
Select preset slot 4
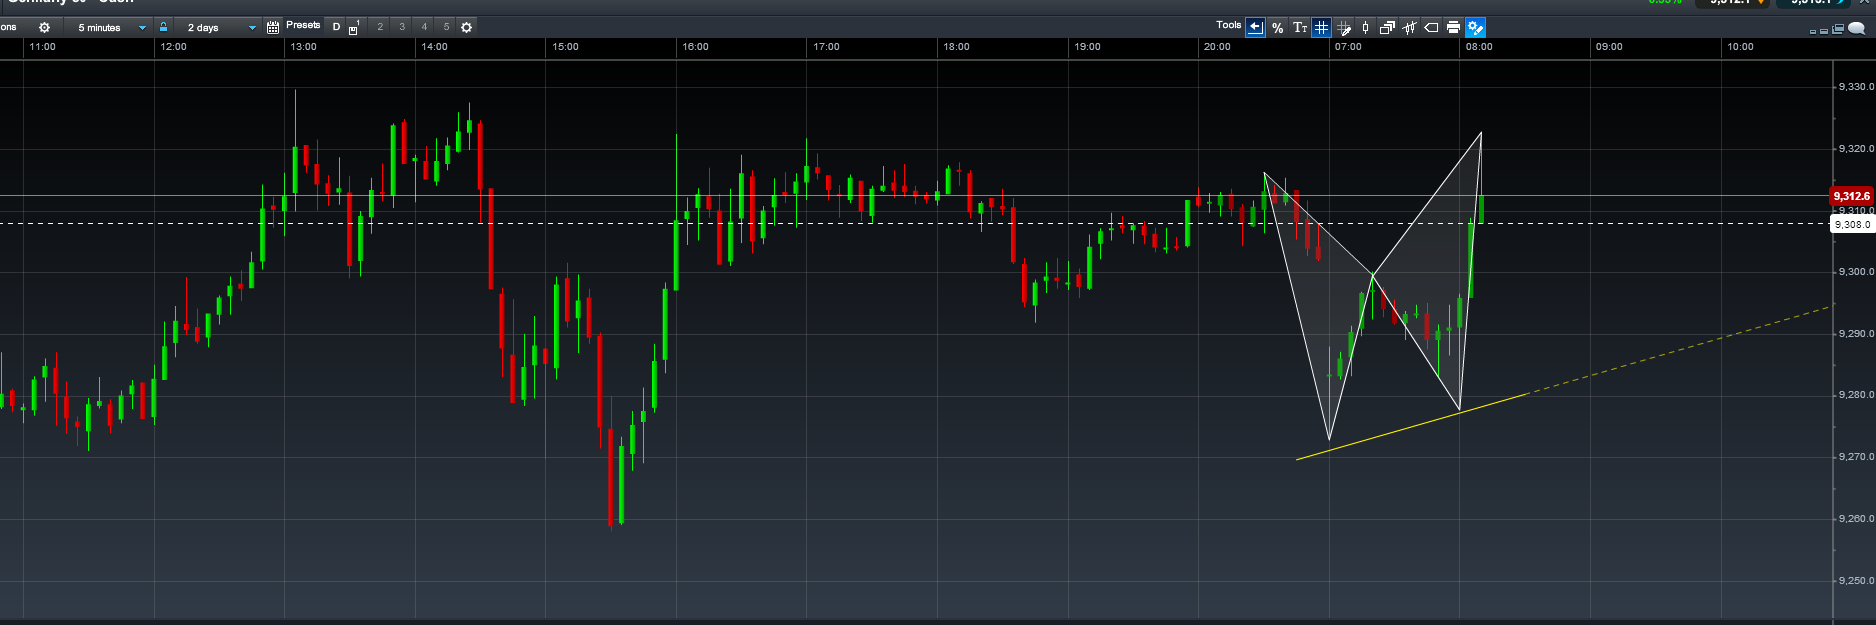tap(424, 27)
